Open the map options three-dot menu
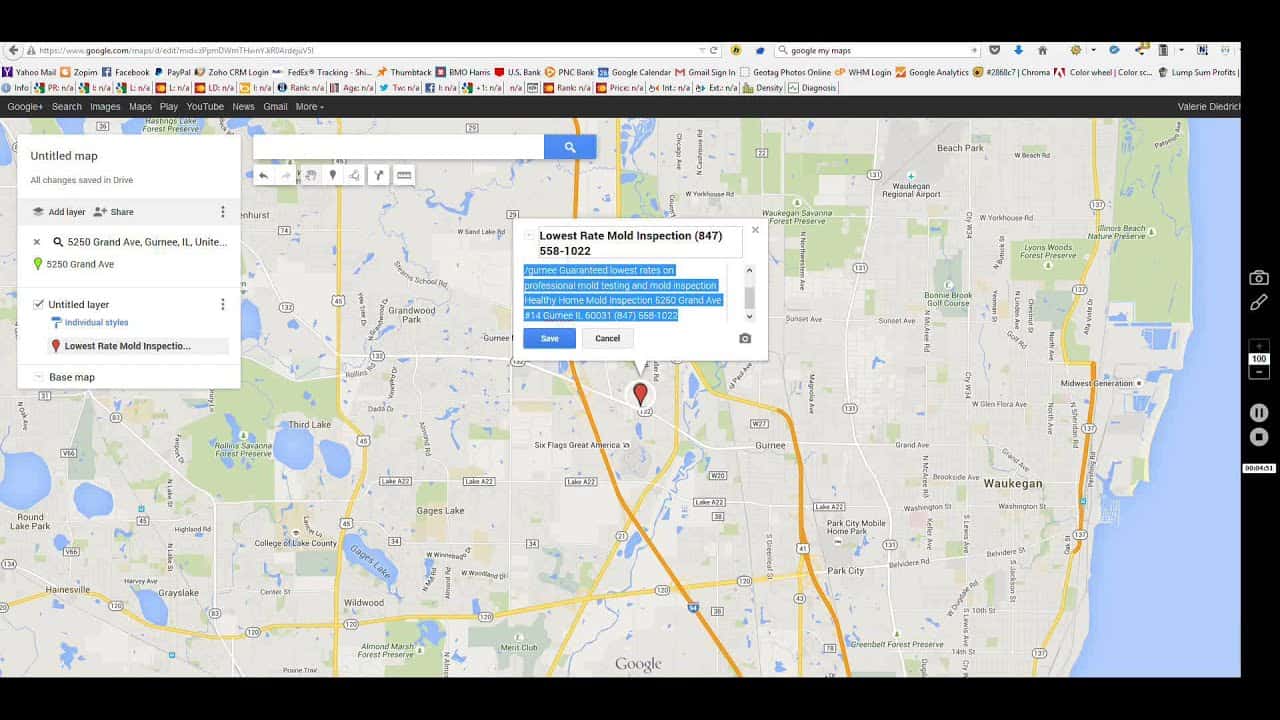 click(222, 212)
